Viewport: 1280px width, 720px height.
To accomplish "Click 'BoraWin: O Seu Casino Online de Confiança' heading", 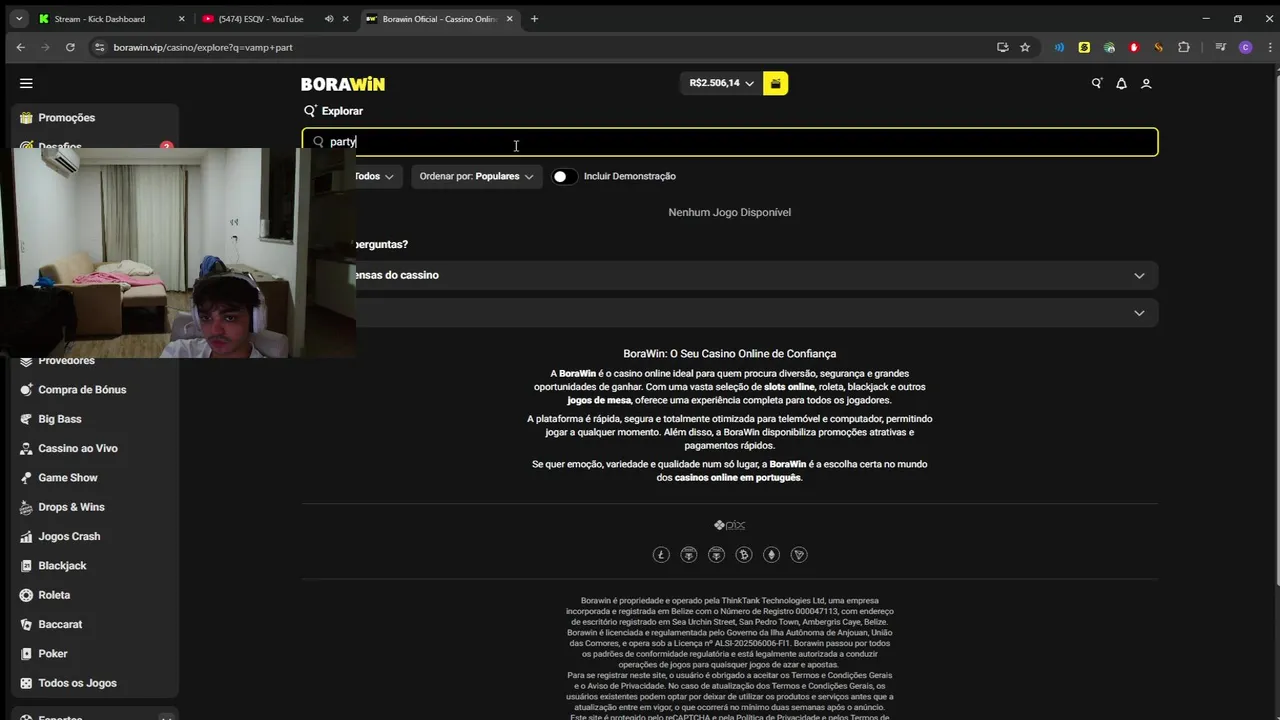I will click(730, 354).
